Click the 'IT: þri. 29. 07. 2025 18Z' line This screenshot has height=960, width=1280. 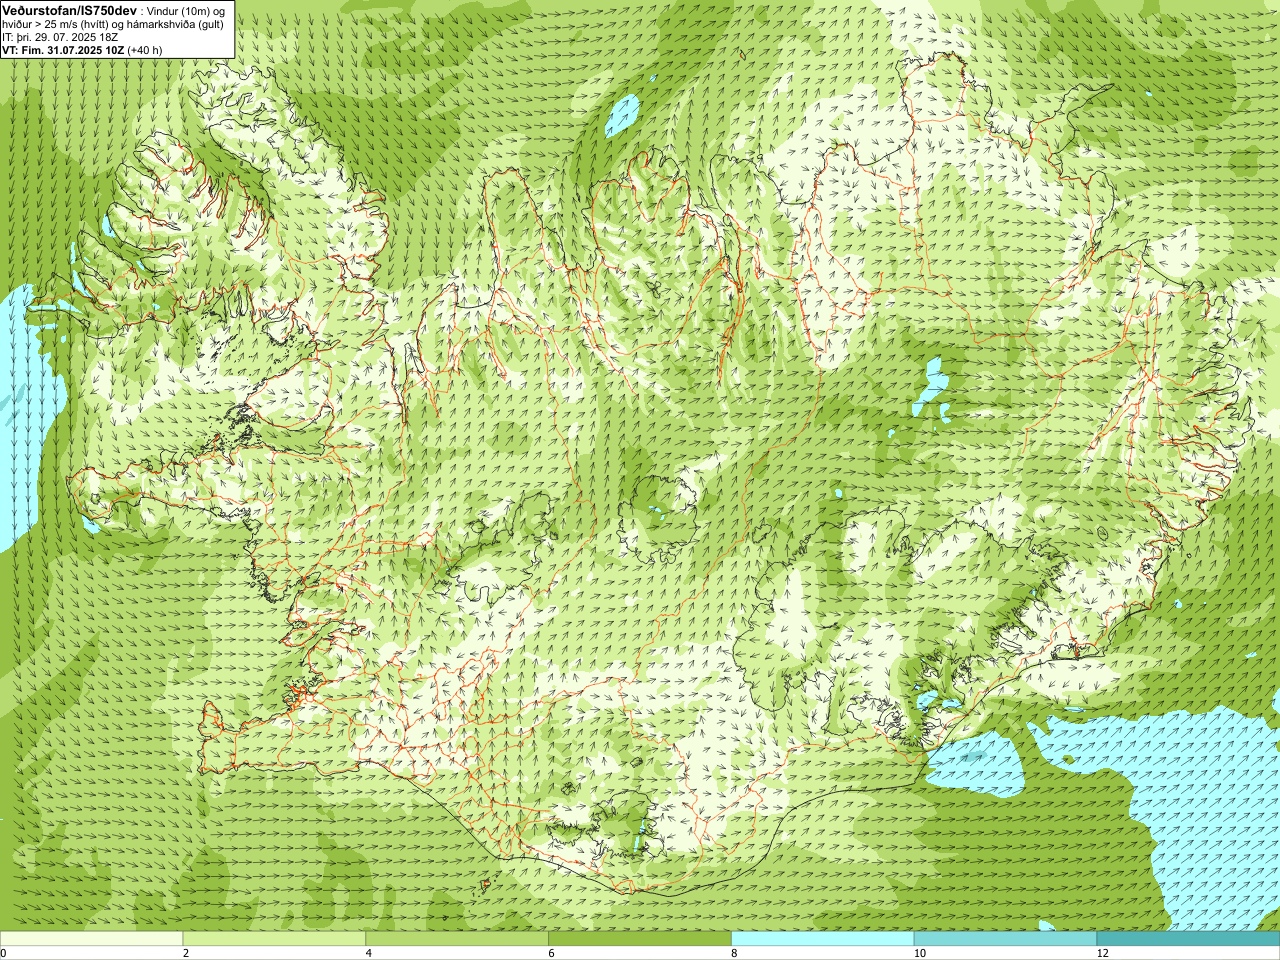pyautogui.click(x=61, y=37)
